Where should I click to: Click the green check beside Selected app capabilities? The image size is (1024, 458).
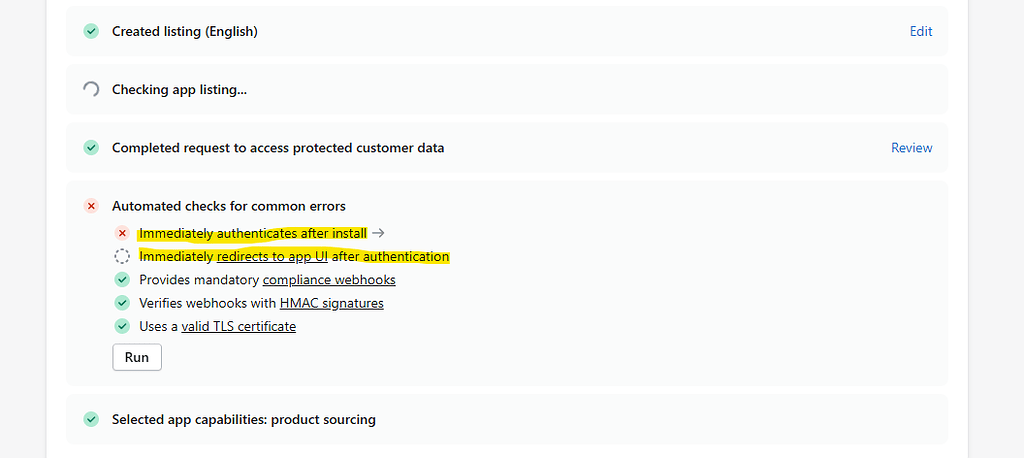click(x=91, y=419)
